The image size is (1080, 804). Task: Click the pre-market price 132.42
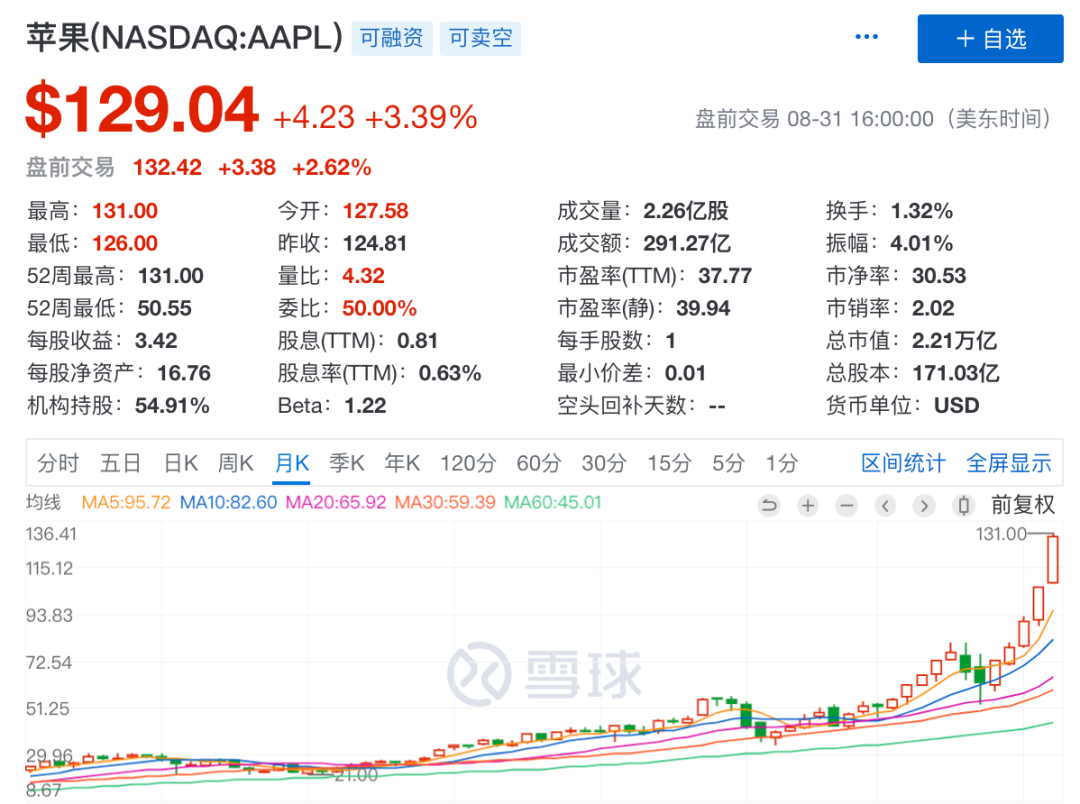[167, 167]
